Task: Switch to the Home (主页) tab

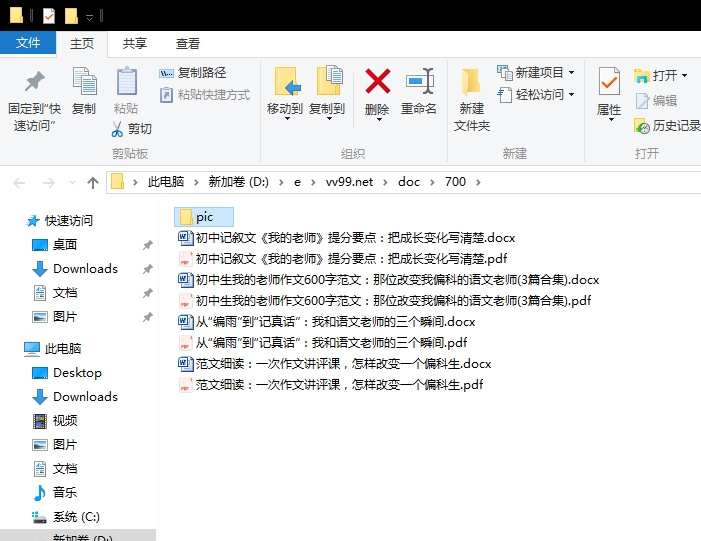Action: pos(82,44)
